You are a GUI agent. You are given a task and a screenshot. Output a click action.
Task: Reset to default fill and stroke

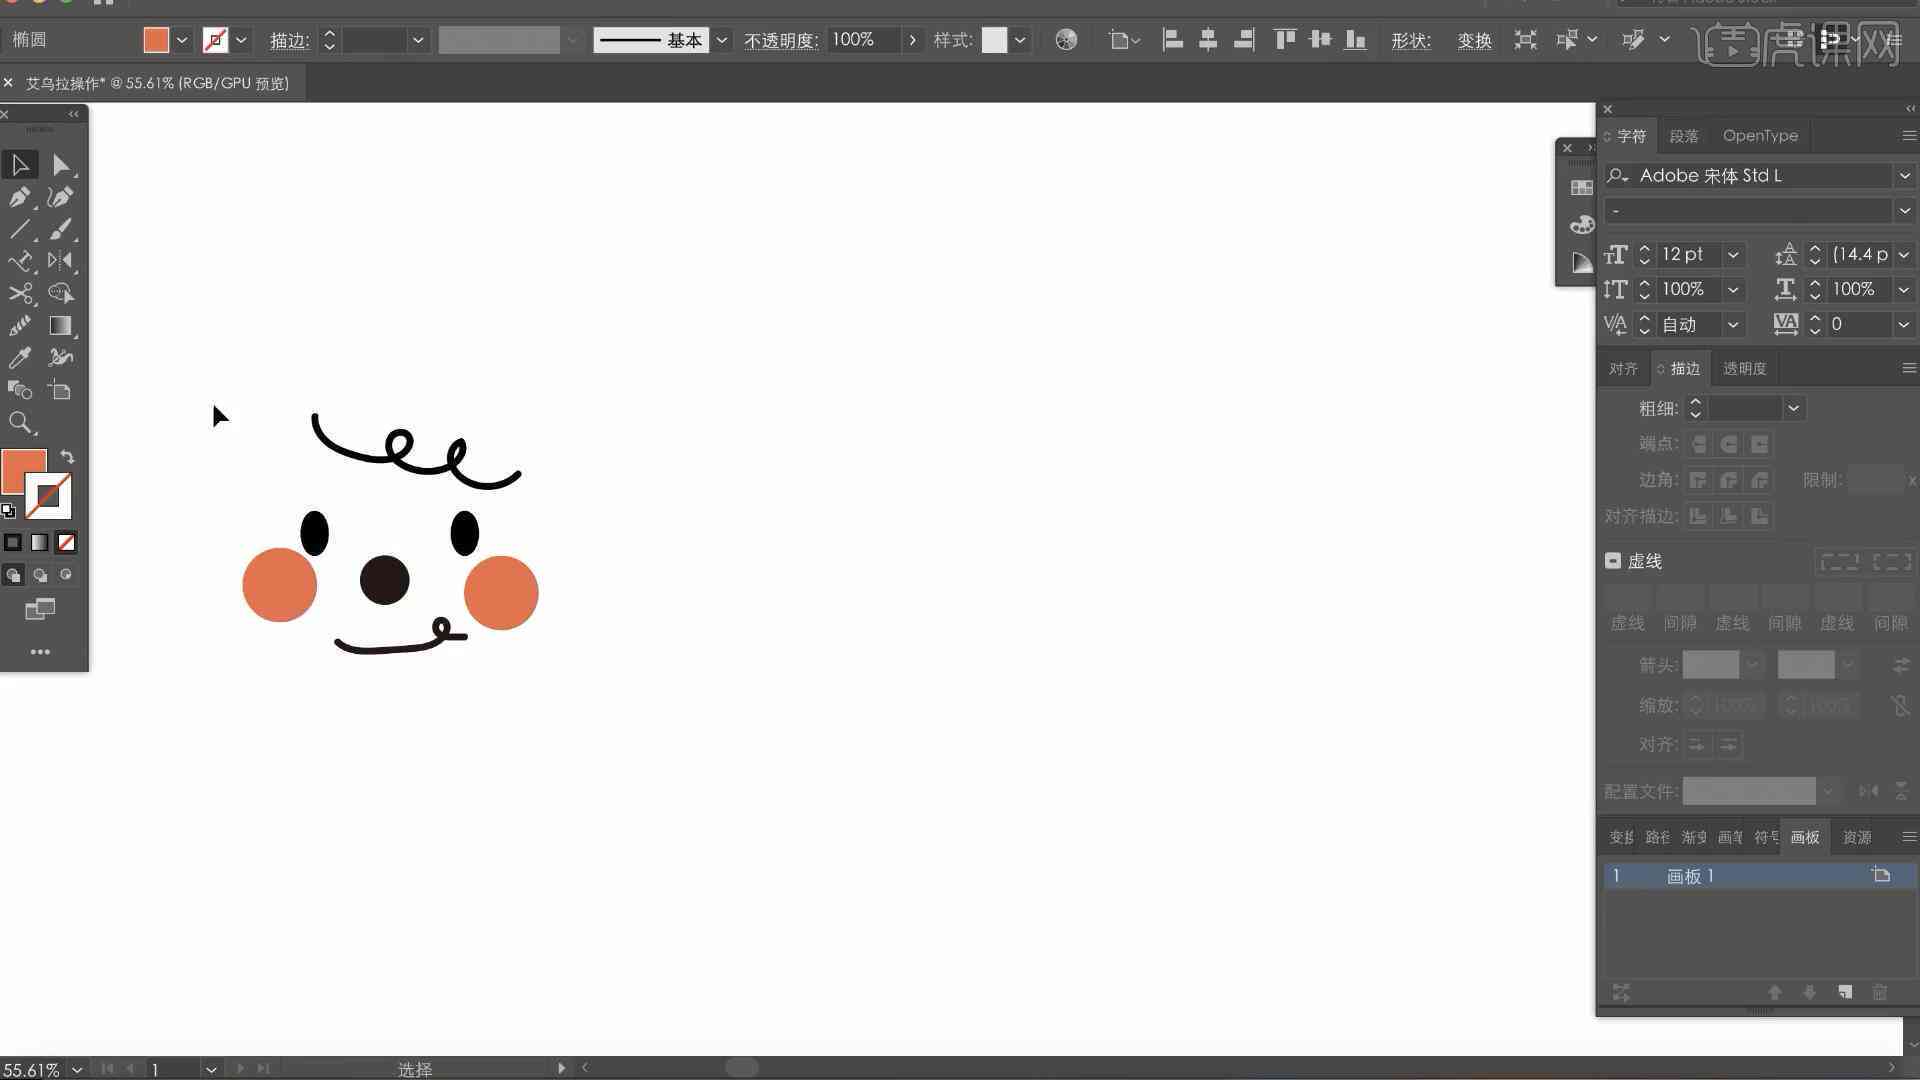pyautogui.click(x=8, y=511)
